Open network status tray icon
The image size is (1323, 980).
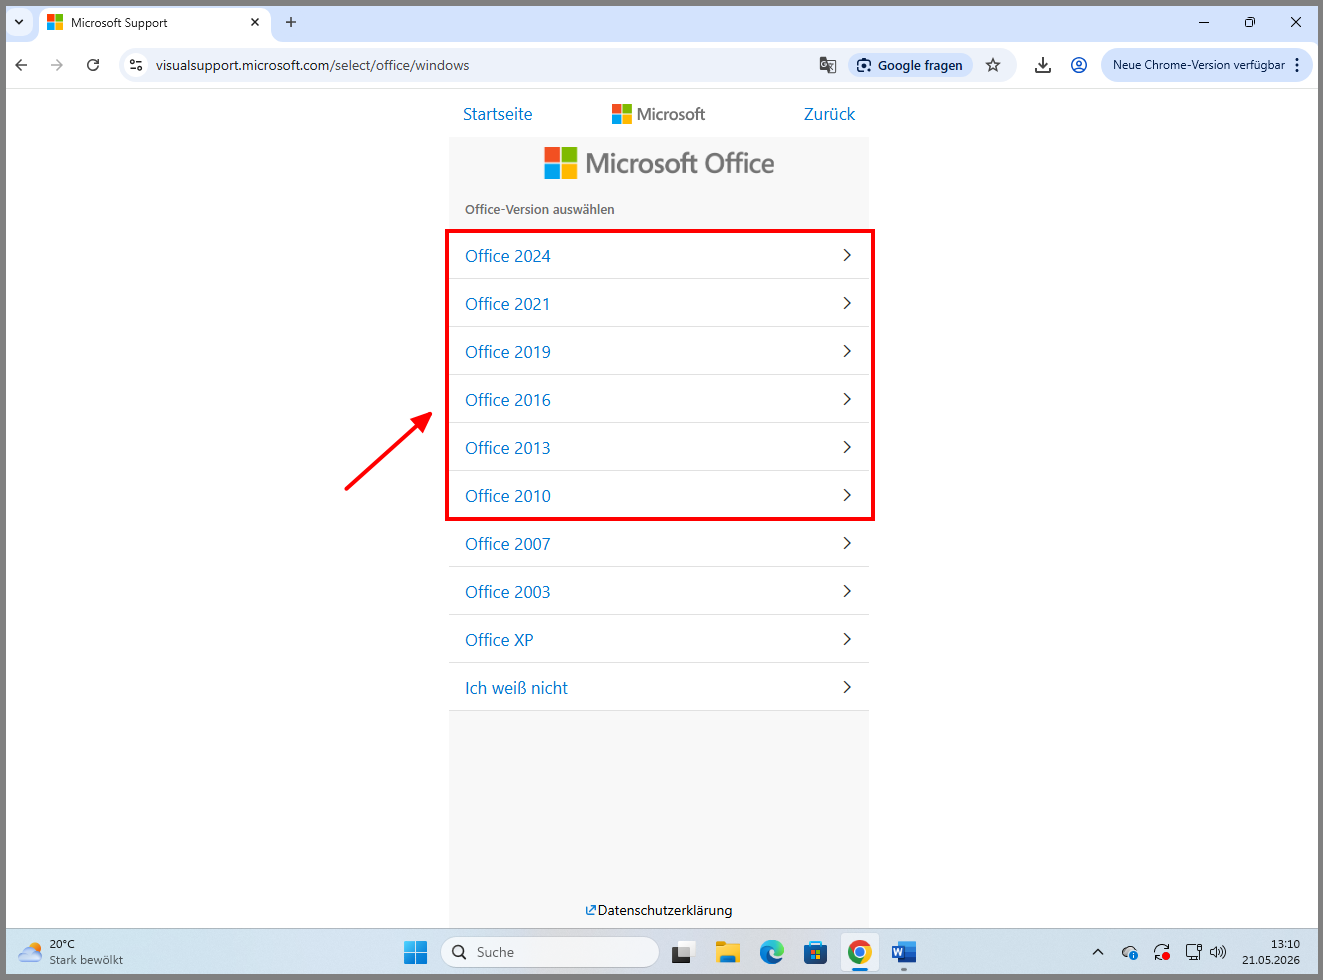(x=1193, y=952)
